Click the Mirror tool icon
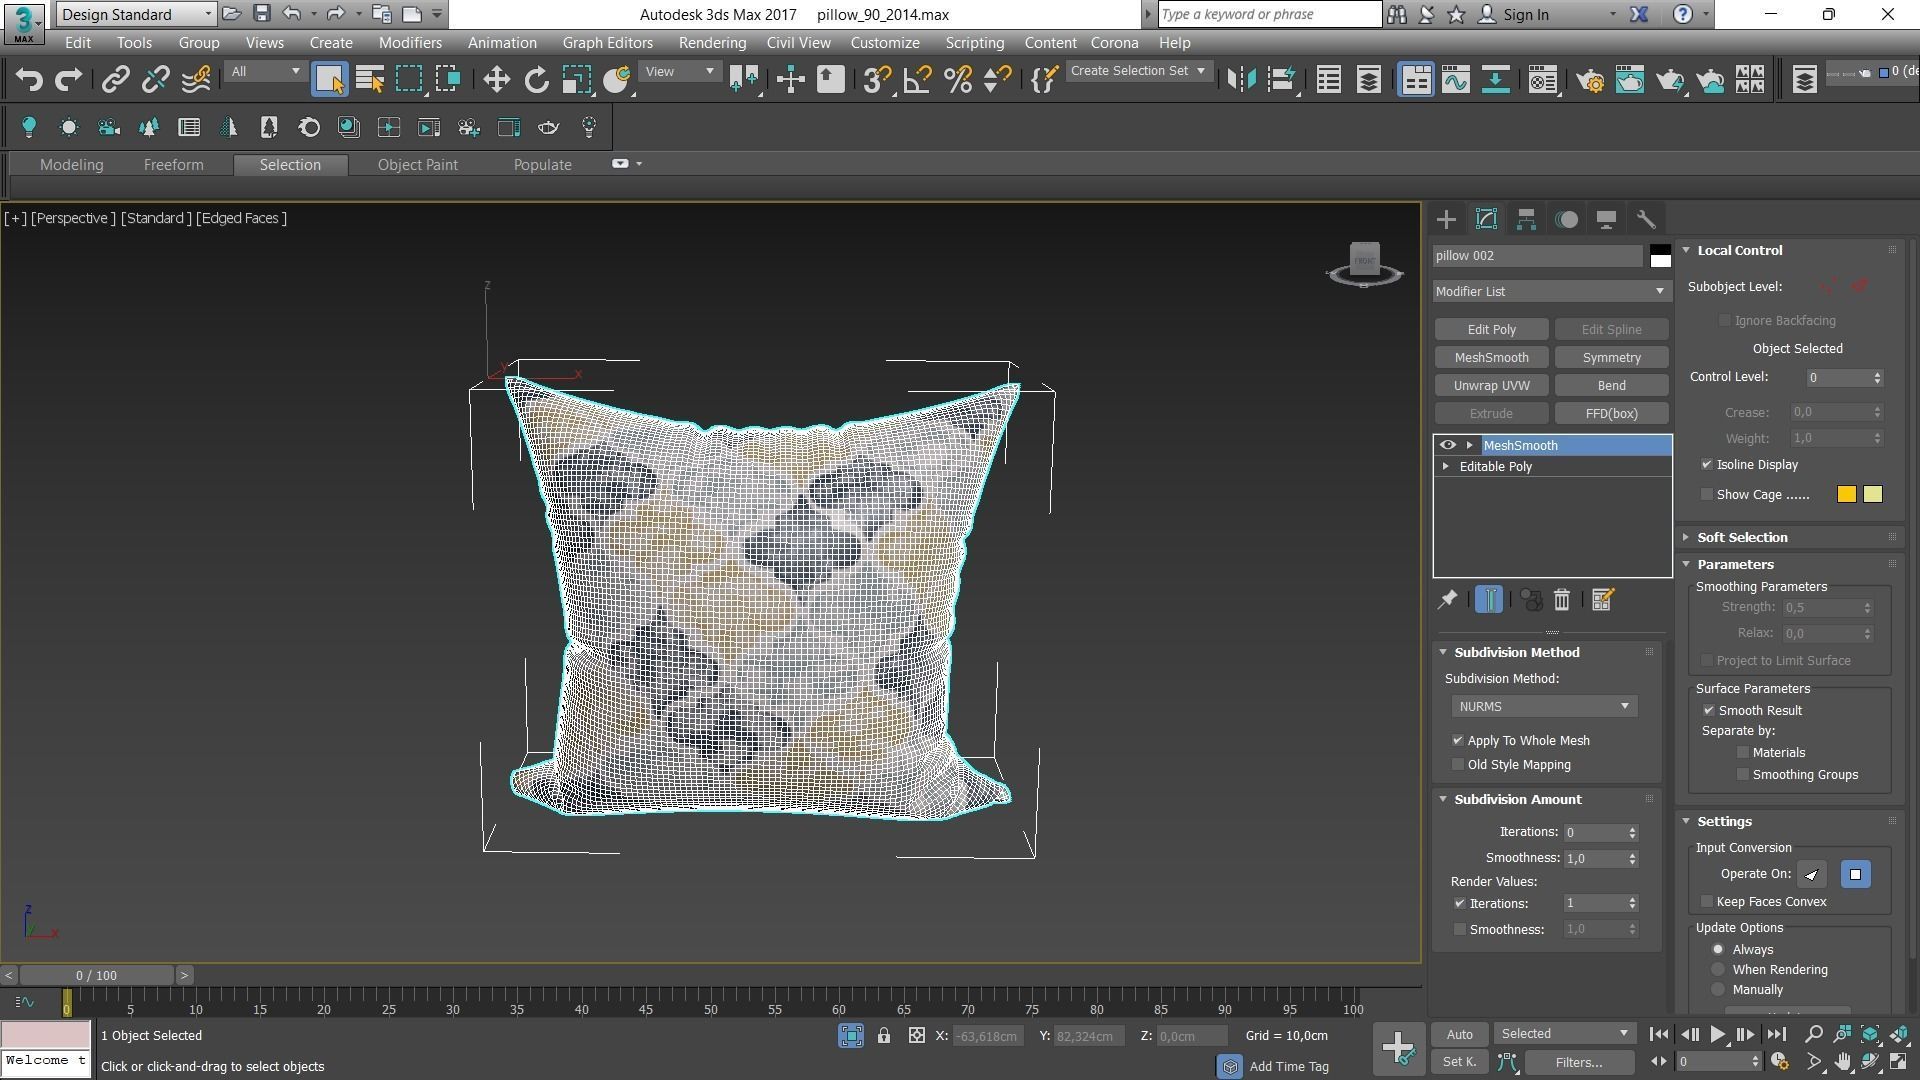 pyautogui.click(x=1241, y=79)
